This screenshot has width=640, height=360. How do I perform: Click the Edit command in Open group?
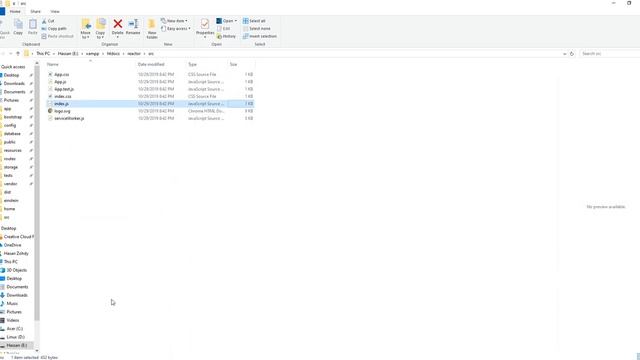[223, 29]
